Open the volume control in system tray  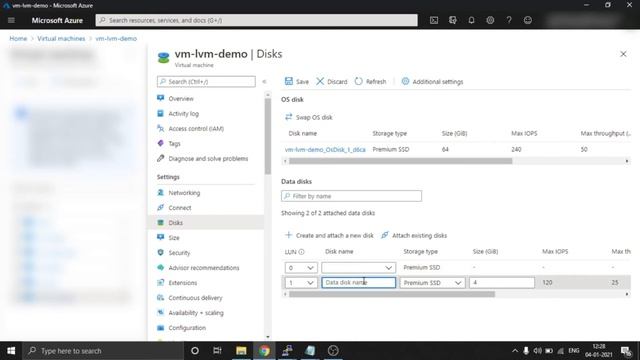coord(538,351)
